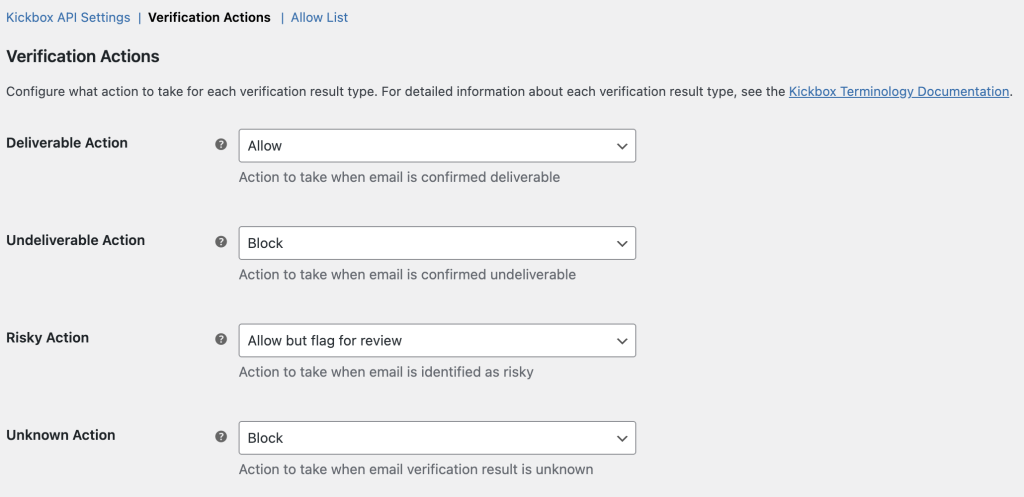Click the Undeliverable Action field label

(x=76, y=240)
